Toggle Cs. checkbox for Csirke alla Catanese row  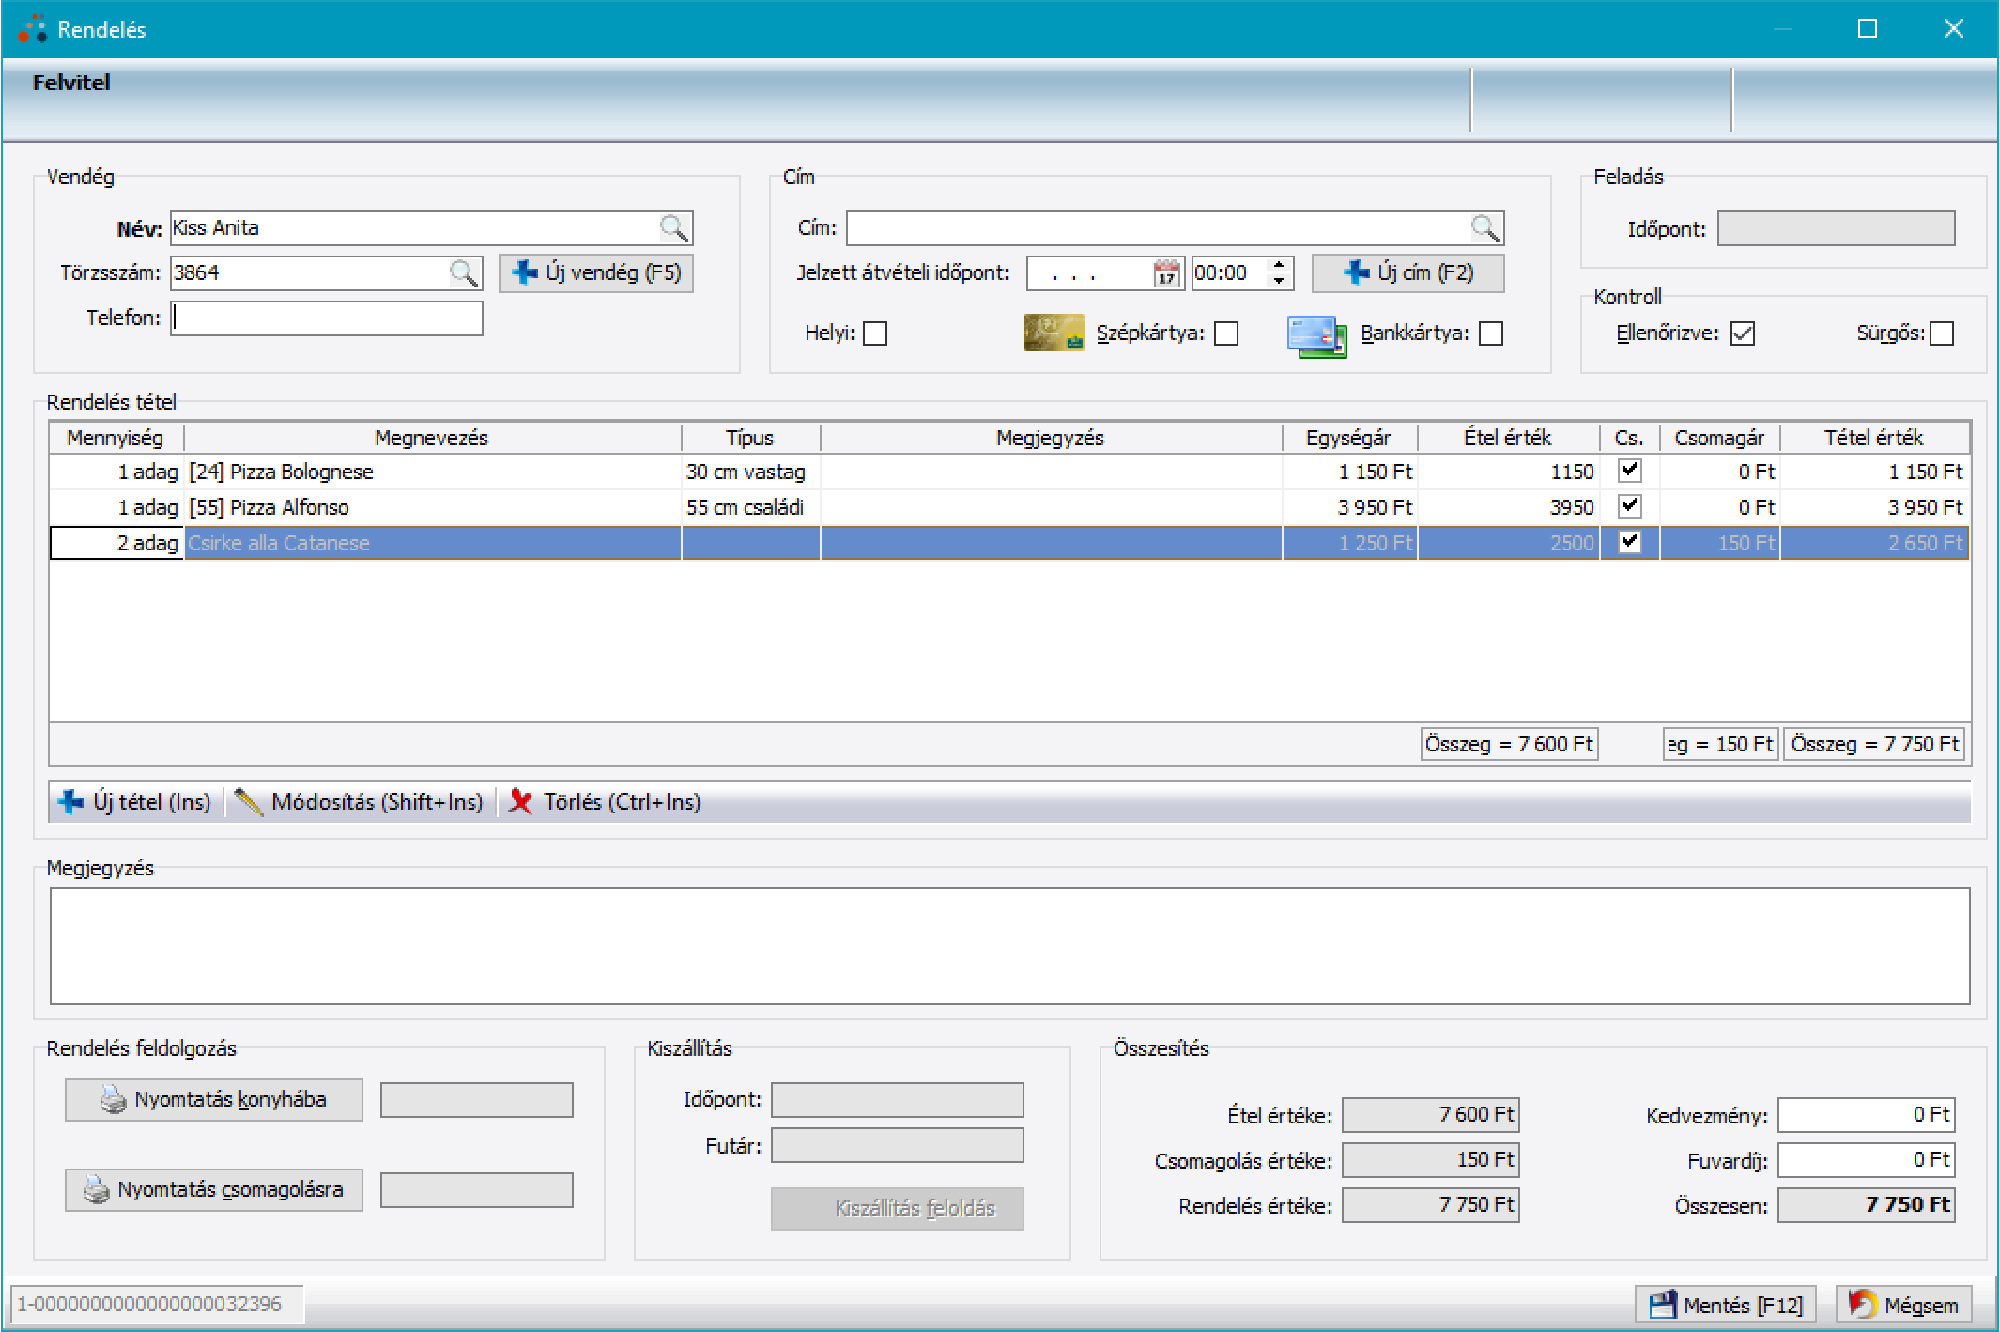pos(1630,542)
